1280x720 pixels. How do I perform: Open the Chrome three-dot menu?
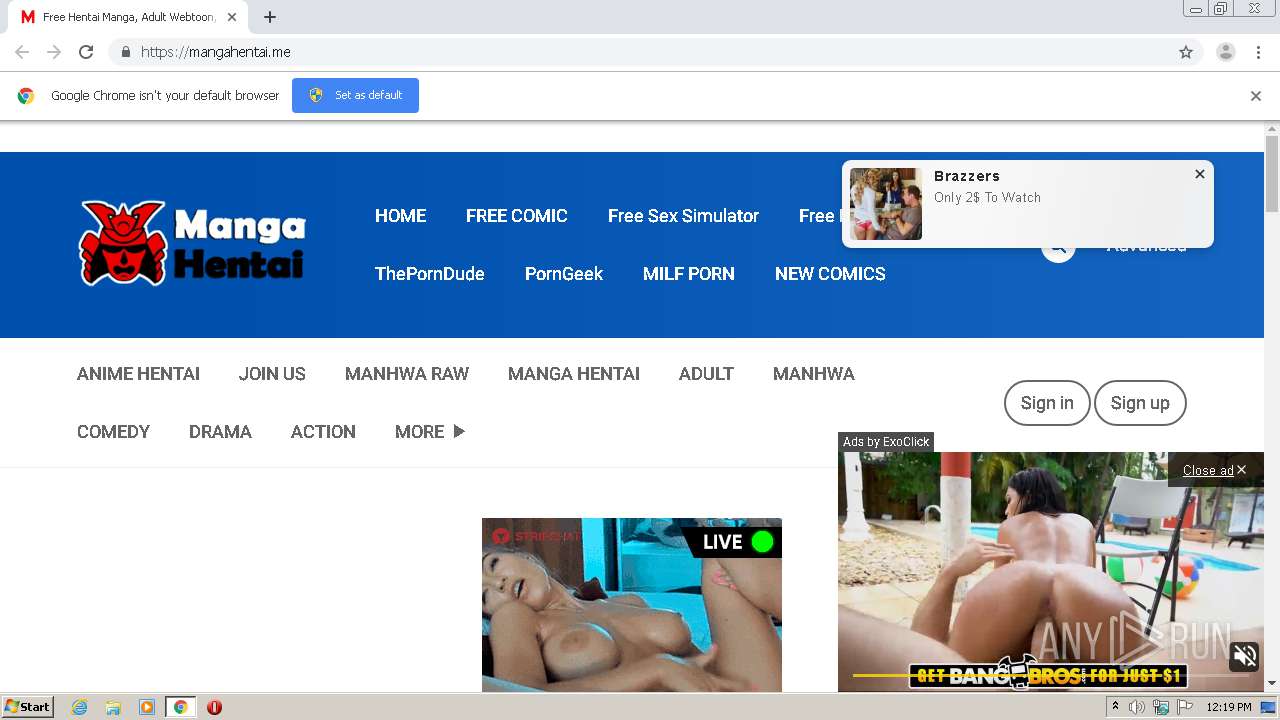[x=1259, y=52]
